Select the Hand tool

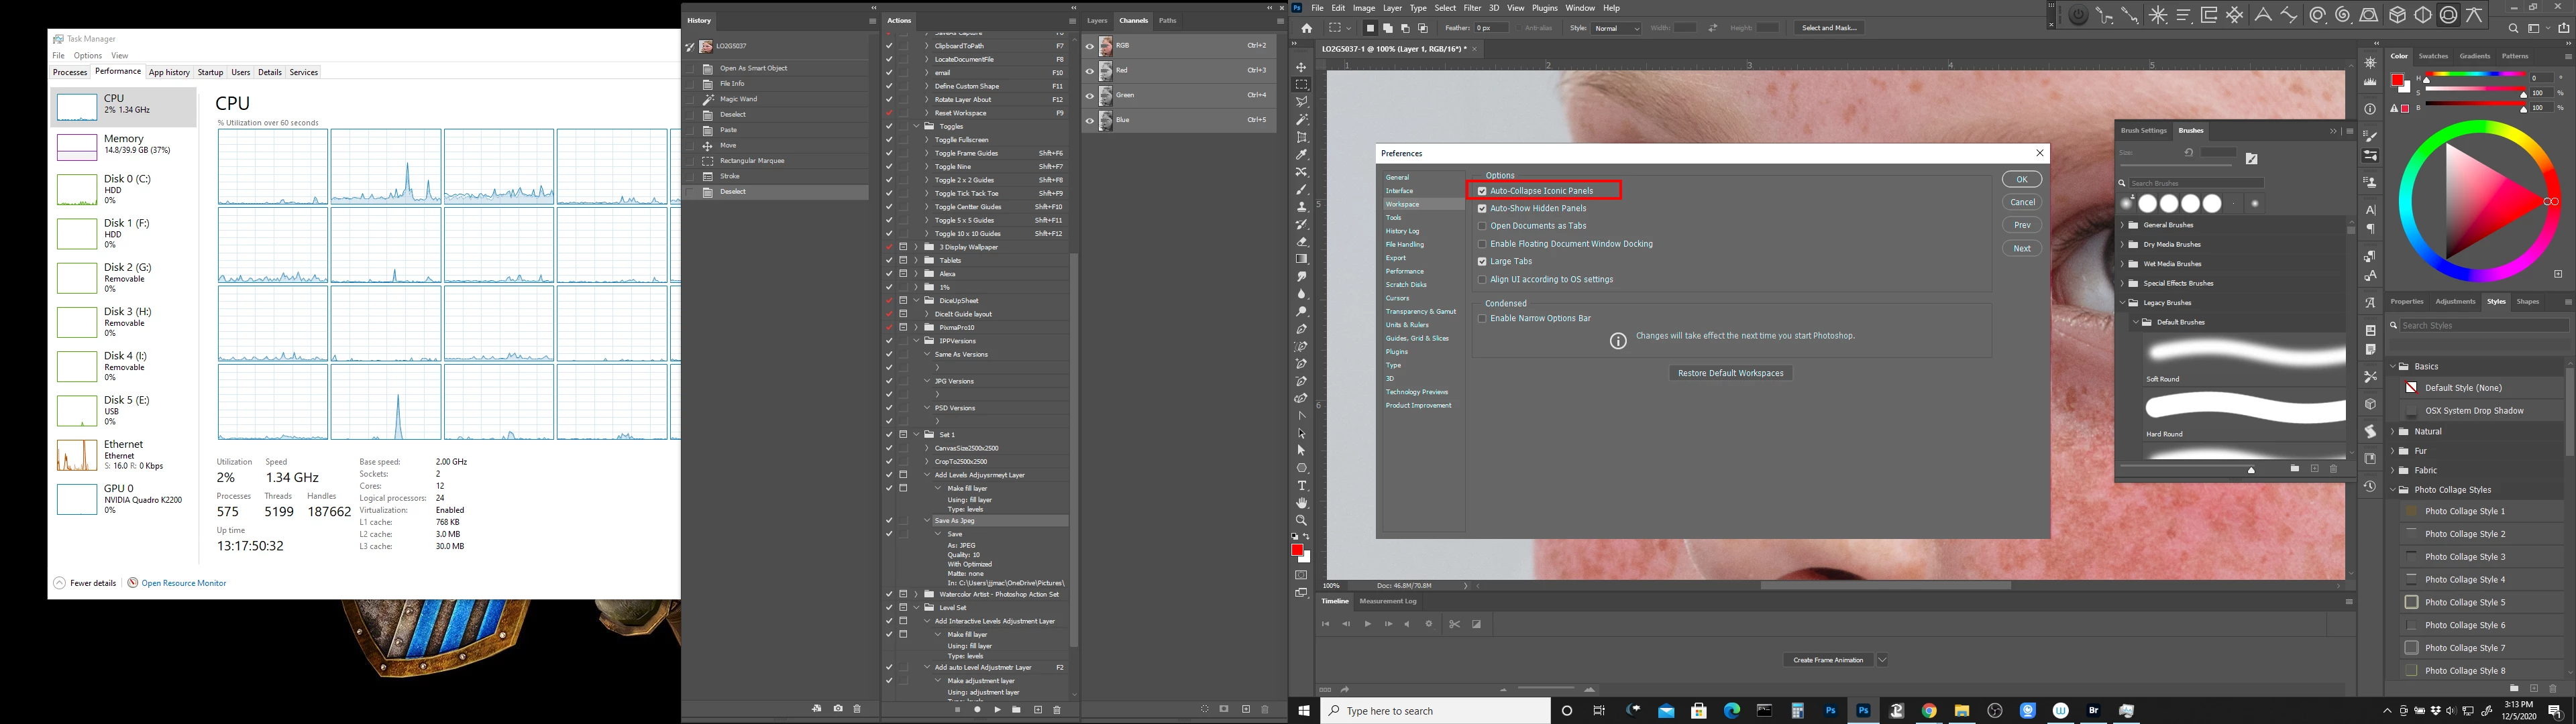[x=1301, y=503]
